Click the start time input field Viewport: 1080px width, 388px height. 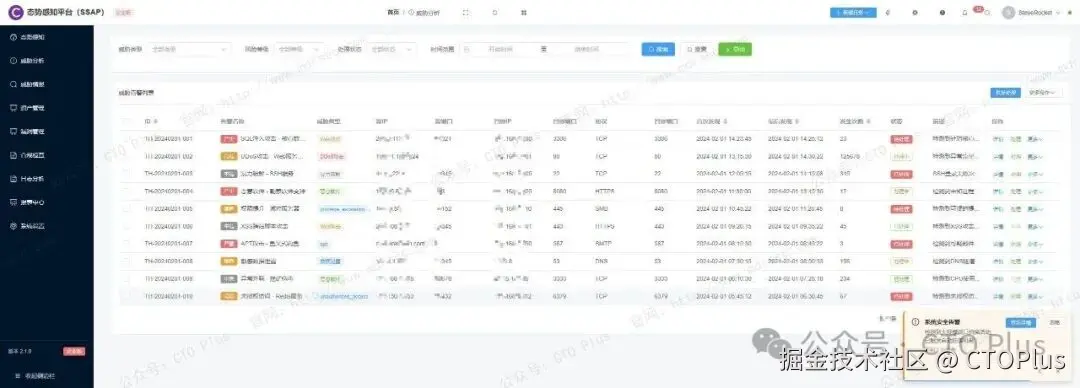502,49
